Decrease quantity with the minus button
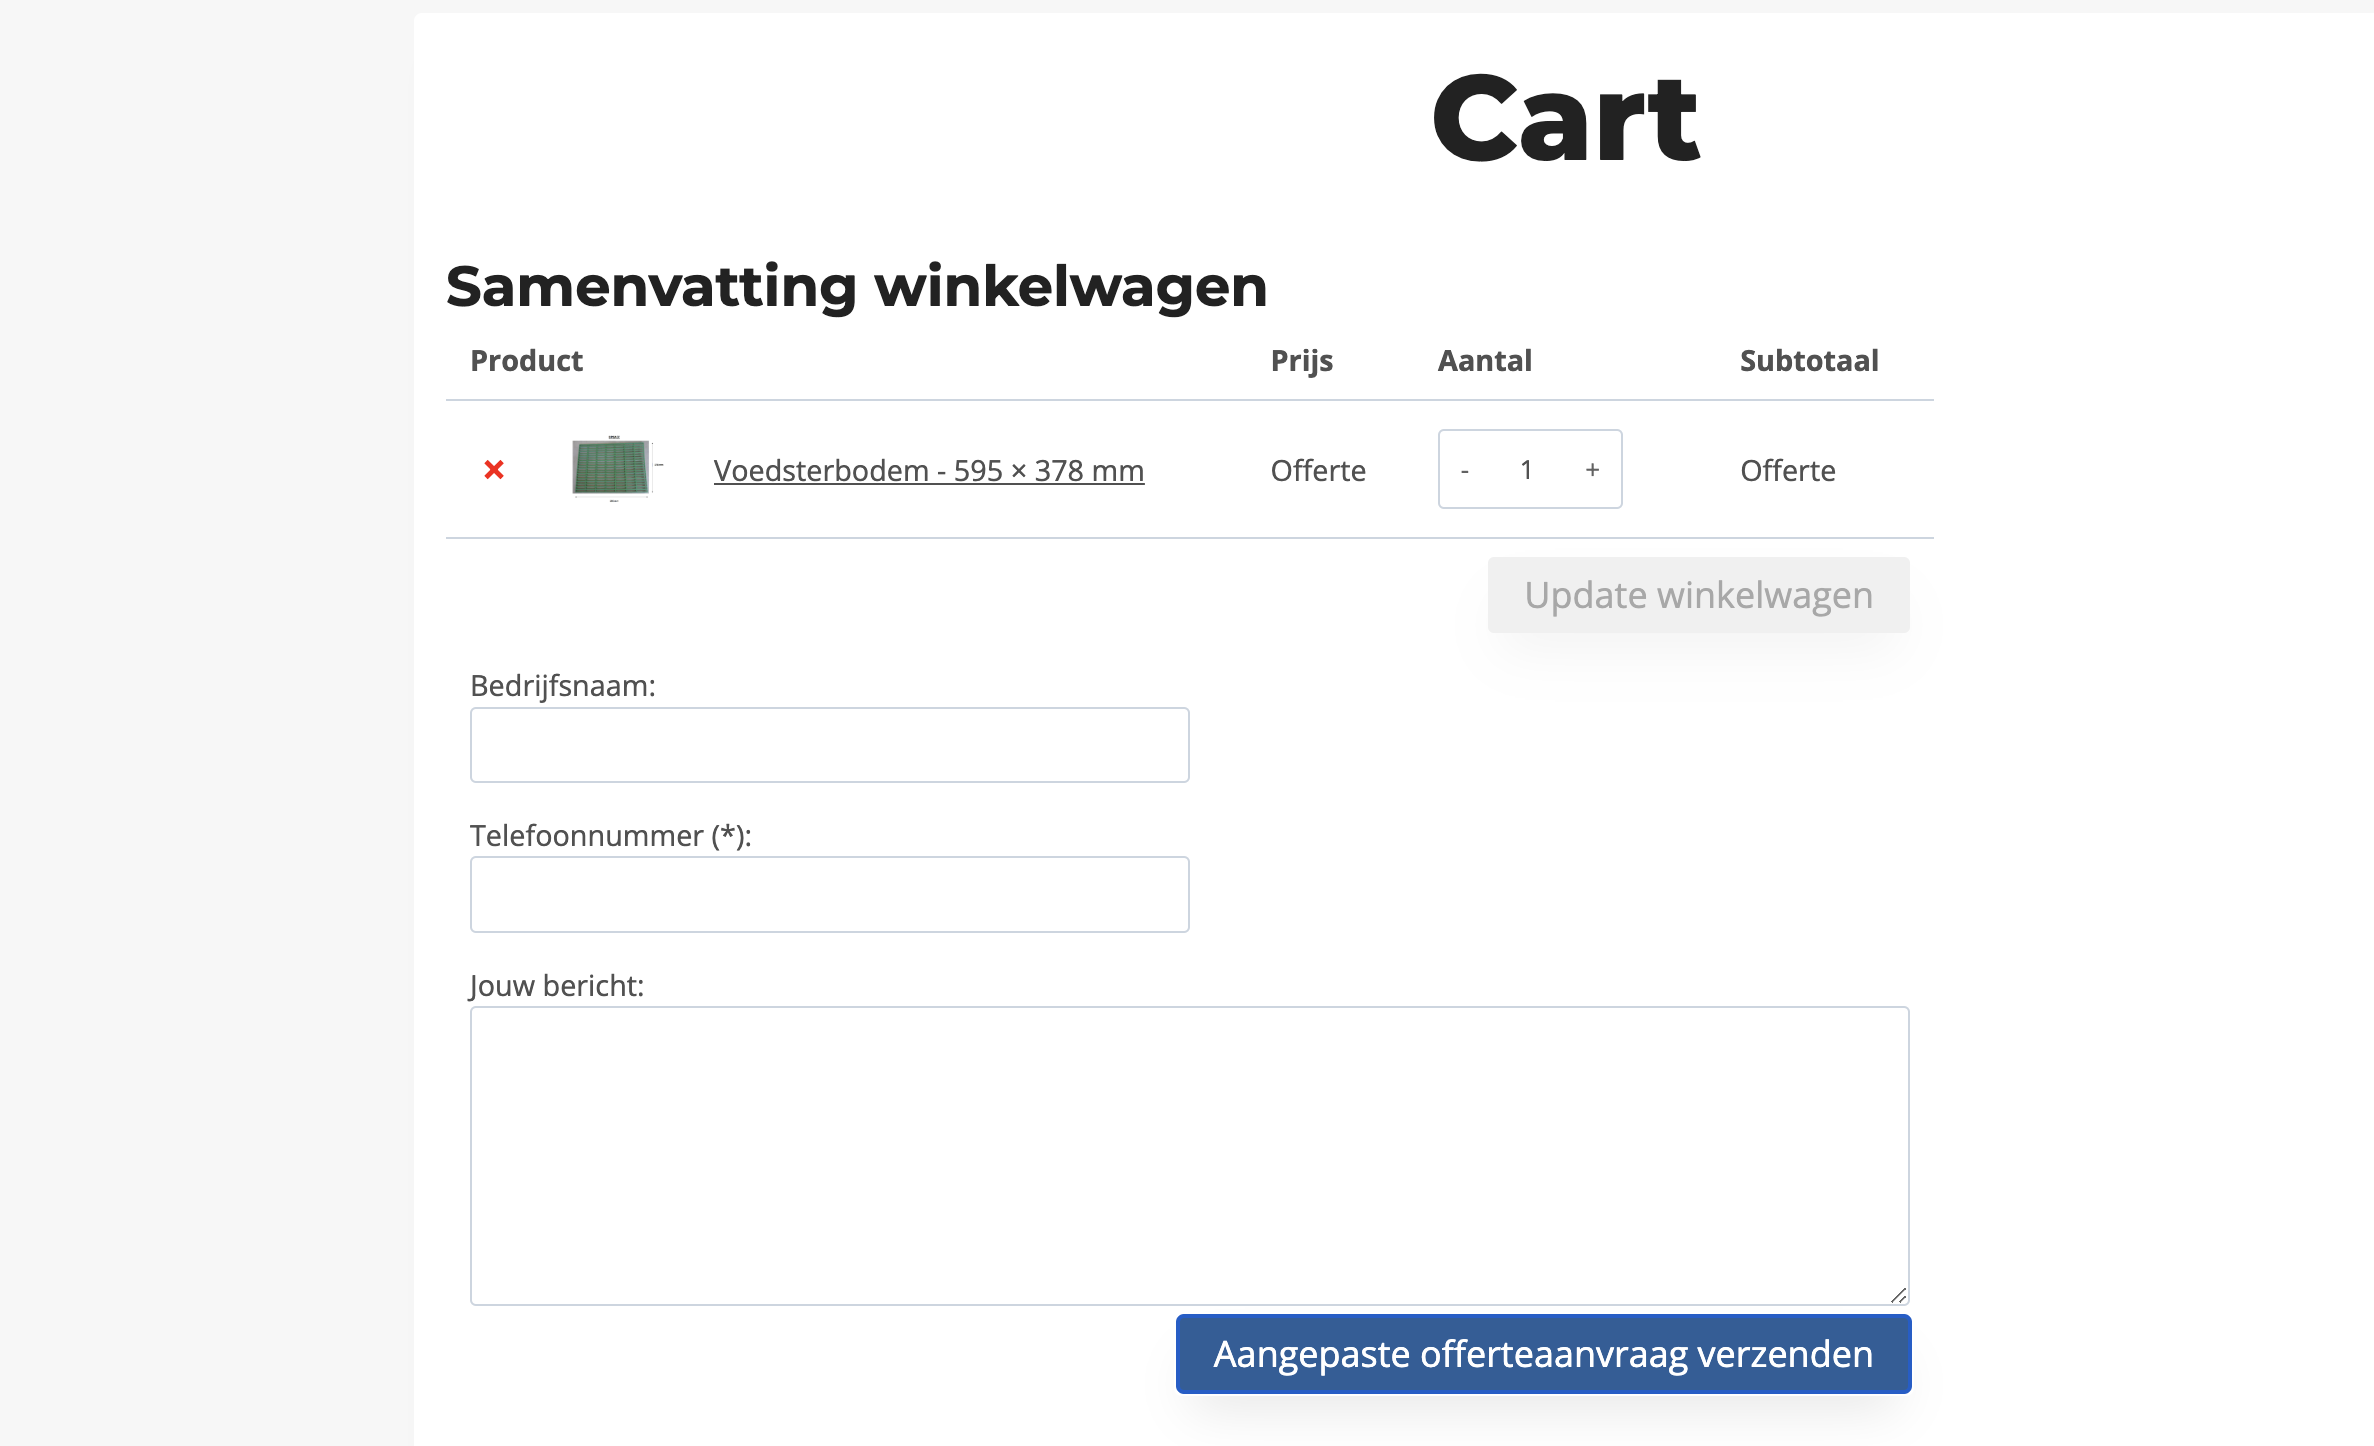Viewport: 2374px width, 1446px height. [1465, 470]
